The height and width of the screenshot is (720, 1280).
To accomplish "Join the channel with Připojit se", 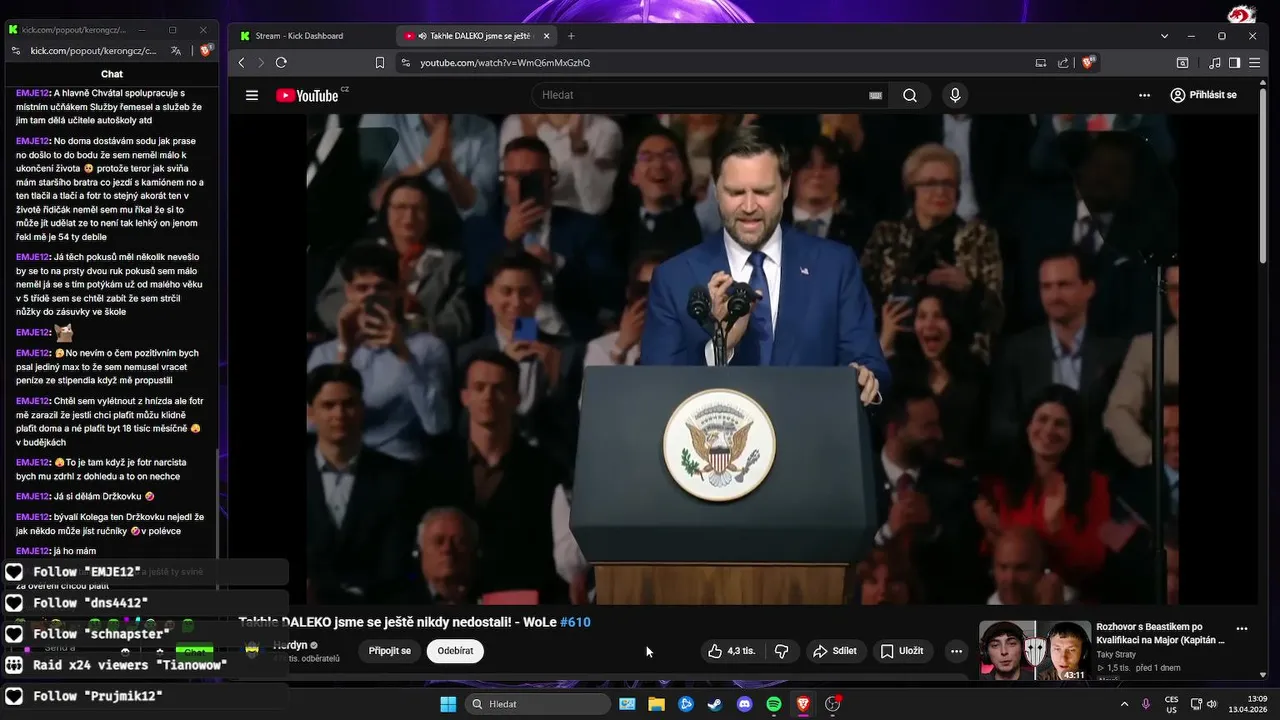I will tap(390, 651).
